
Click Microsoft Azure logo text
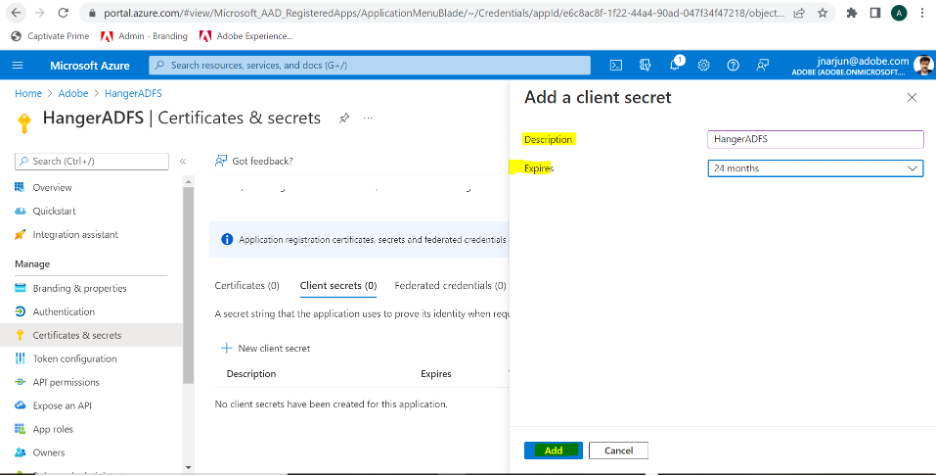click(90, 66)
